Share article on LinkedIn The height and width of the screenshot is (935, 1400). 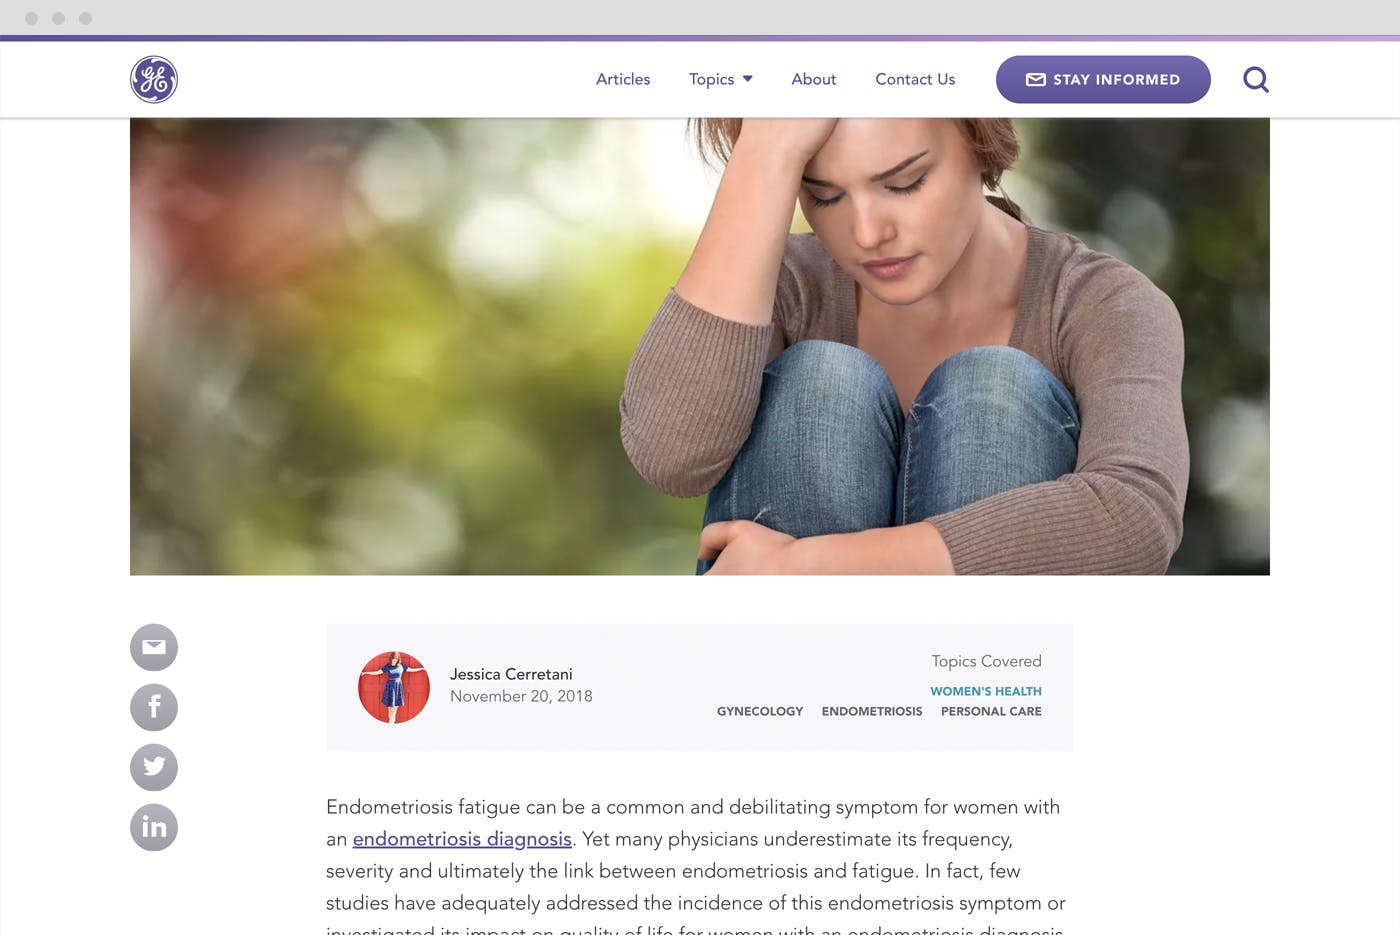pyautogui.click(x=154, y=828)
